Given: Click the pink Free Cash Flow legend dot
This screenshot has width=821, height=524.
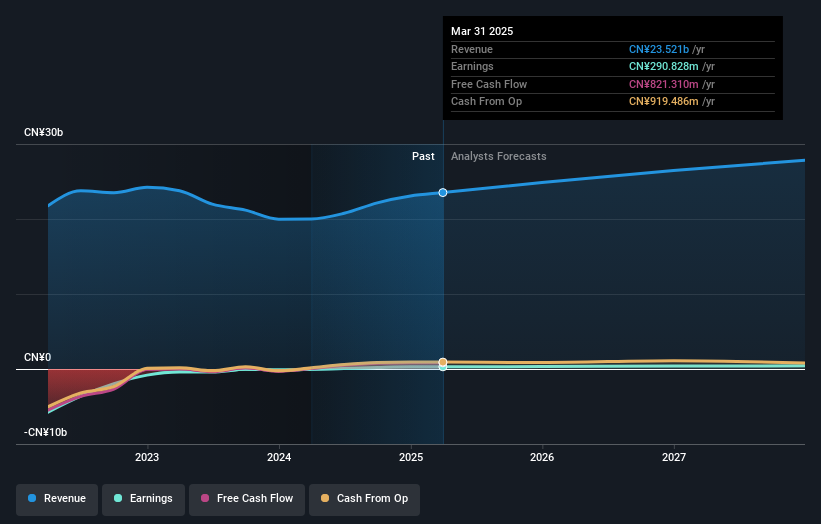Looking at the screenshot, I should 205,498.
